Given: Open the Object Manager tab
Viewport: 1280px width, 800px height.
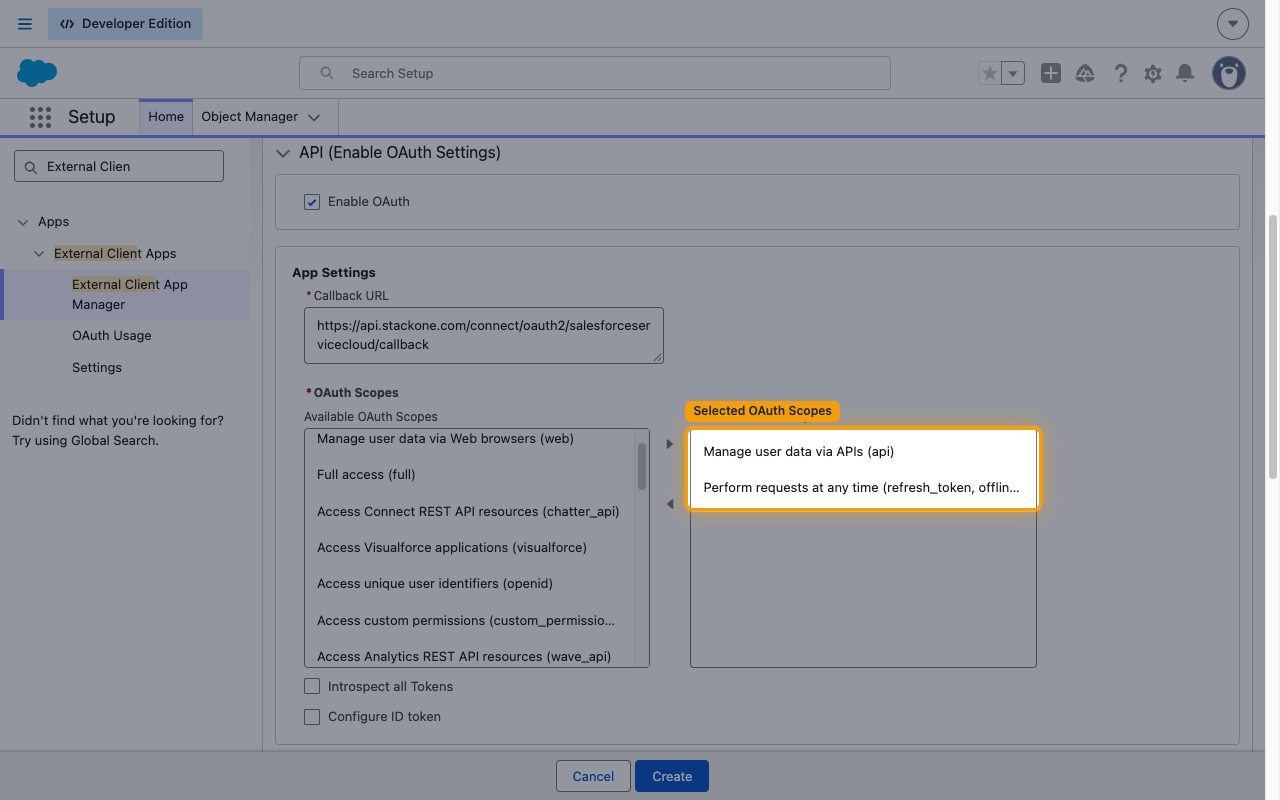Looking at the screenshot, I should click(249, 116).
